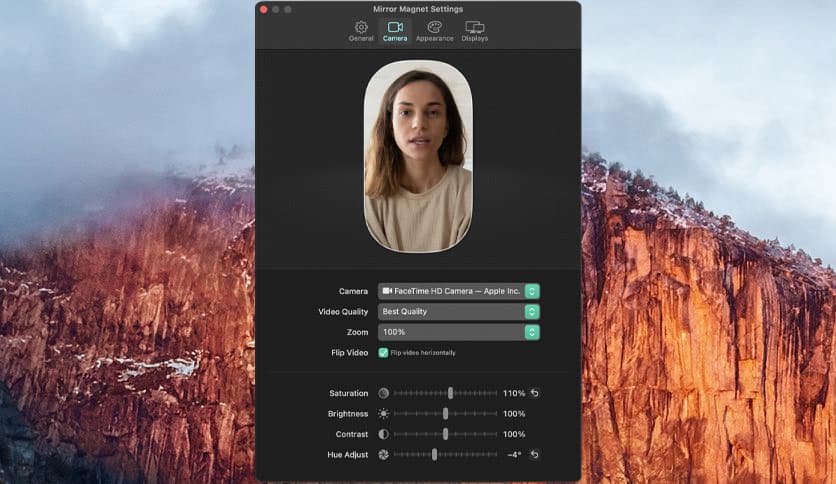Click the Video Quality label
836x484 pixels.
pyautogui.click(x=343, y=312)
